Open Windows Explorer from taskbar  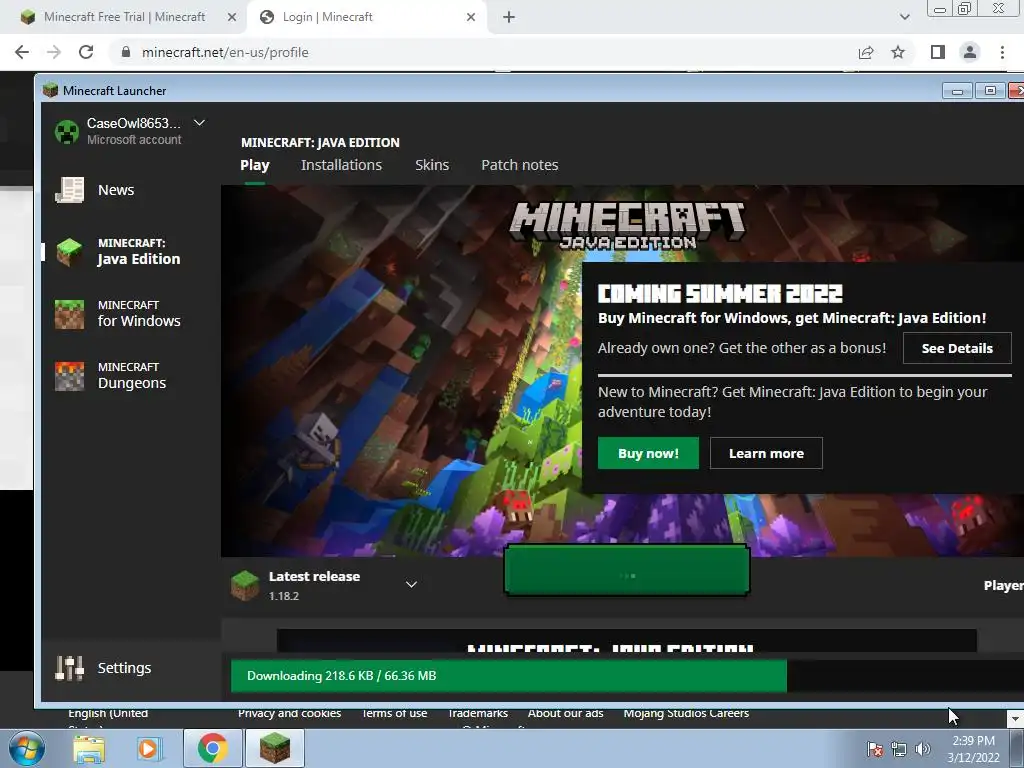pyautogui.click(x=89, y=748)
